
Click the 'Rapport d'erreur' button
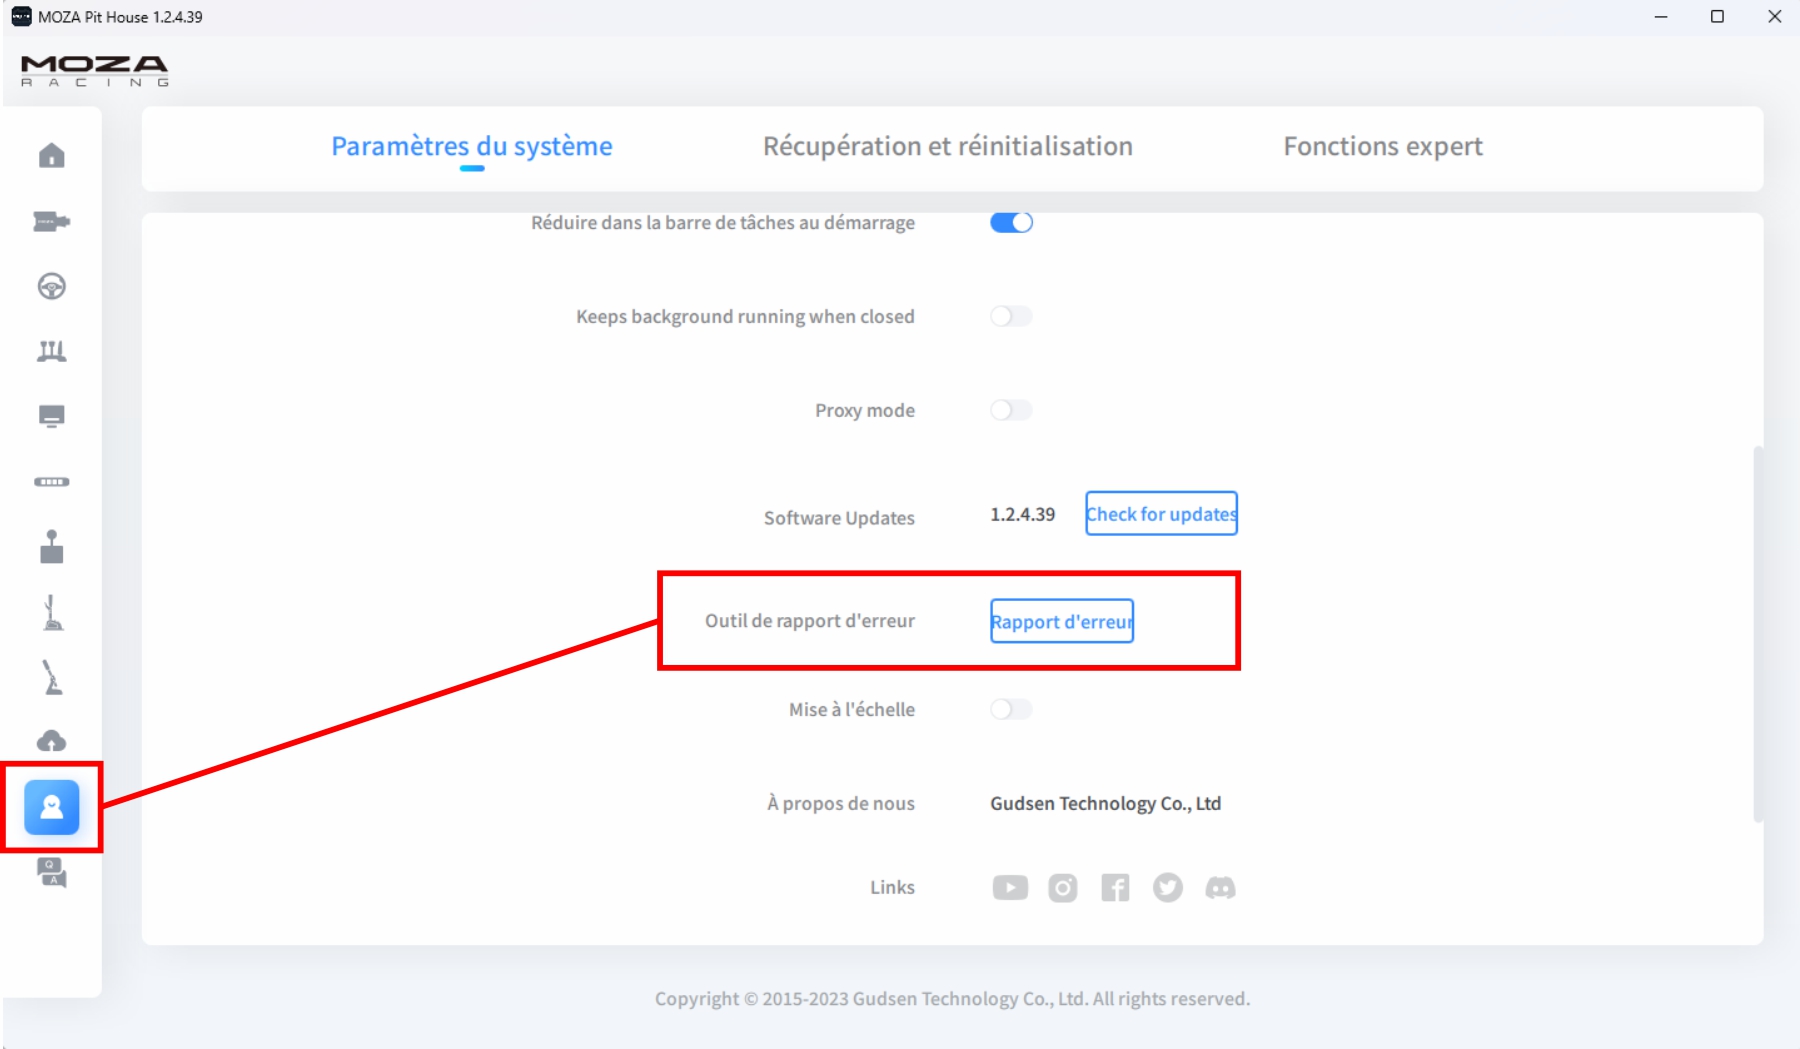click(1061, 622)
